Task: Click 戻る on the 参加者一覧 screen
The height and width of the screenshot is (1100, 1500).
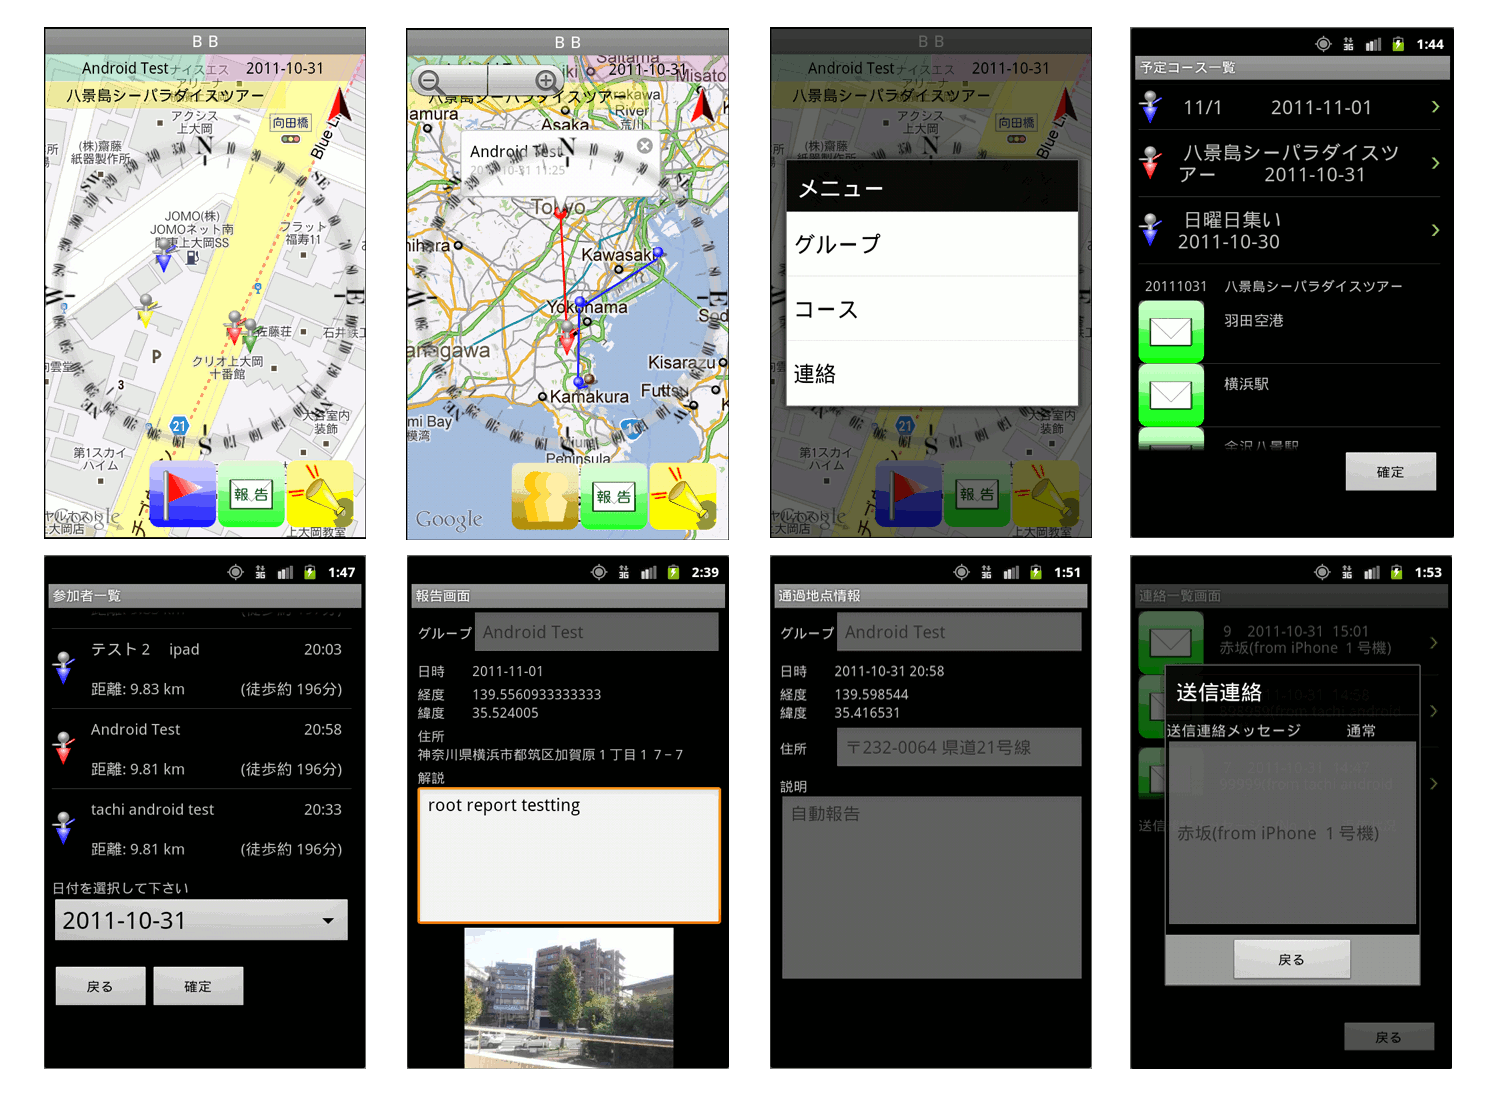Action: coord(100,986)
